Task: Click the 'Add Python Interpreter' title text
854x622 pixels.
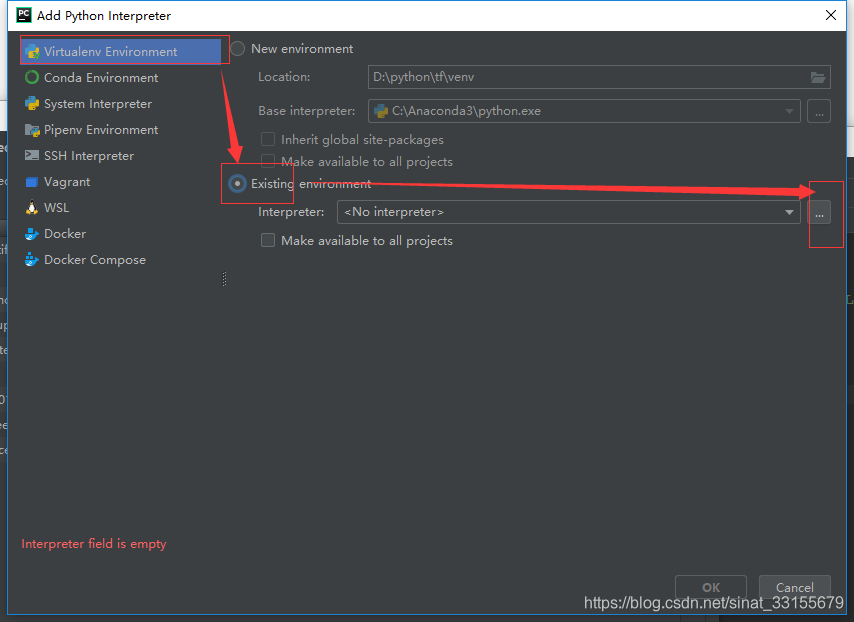Action: [x=104, y=16]
